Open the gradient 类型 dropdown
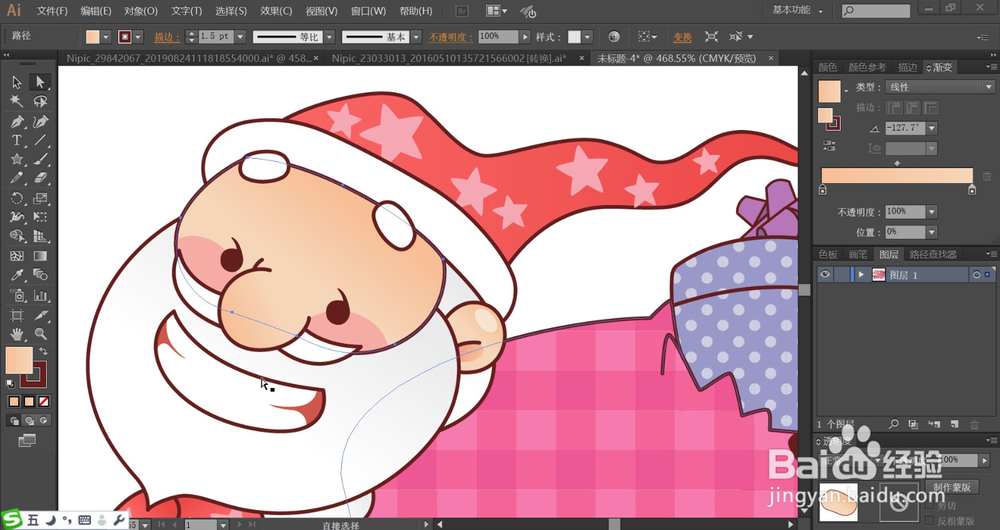This screenshot has width=1000, height=530. pyautogui.click(x=940, y=87)
